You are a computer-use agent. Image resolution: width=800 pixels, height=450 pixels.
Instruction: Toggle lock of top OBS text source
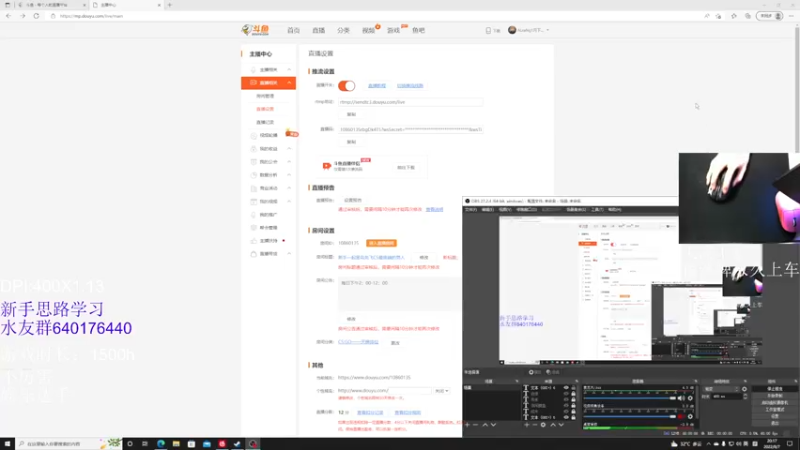click(x=573, y=388)
